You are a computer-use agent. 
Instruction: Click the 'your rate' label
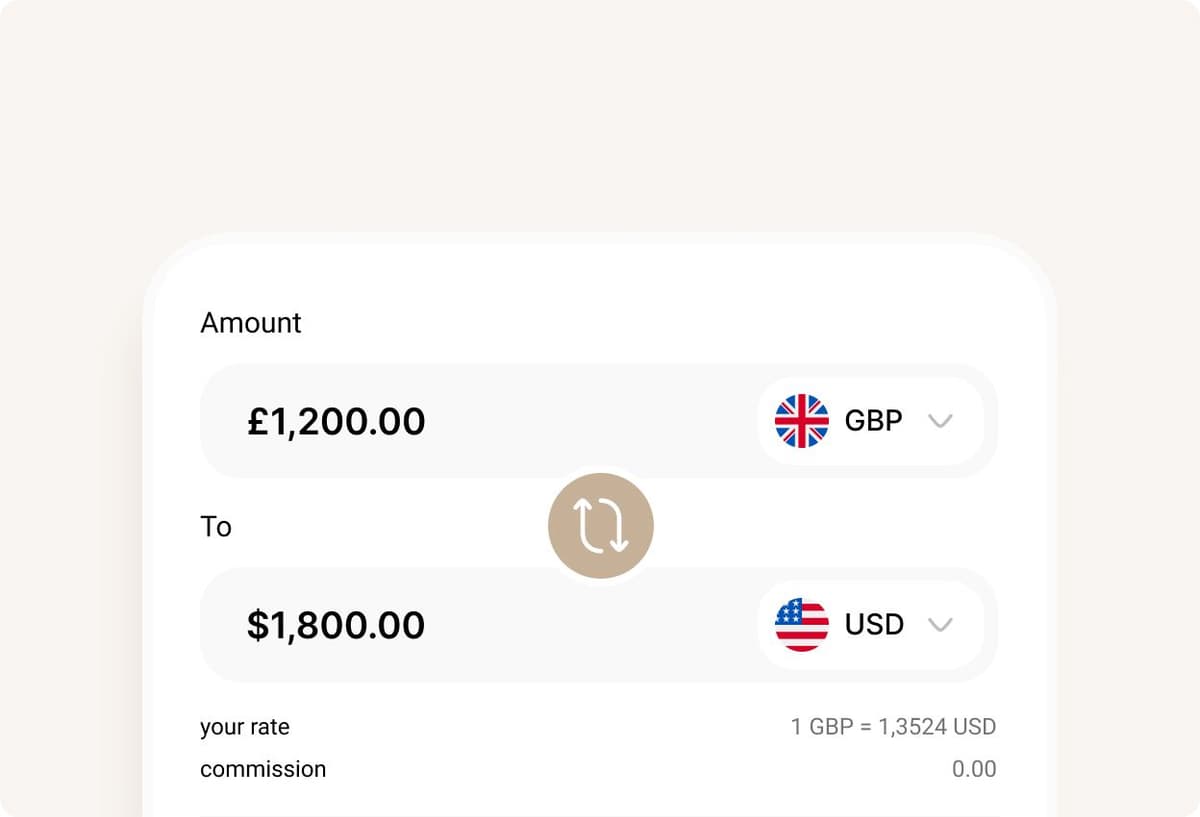point(245,728)
